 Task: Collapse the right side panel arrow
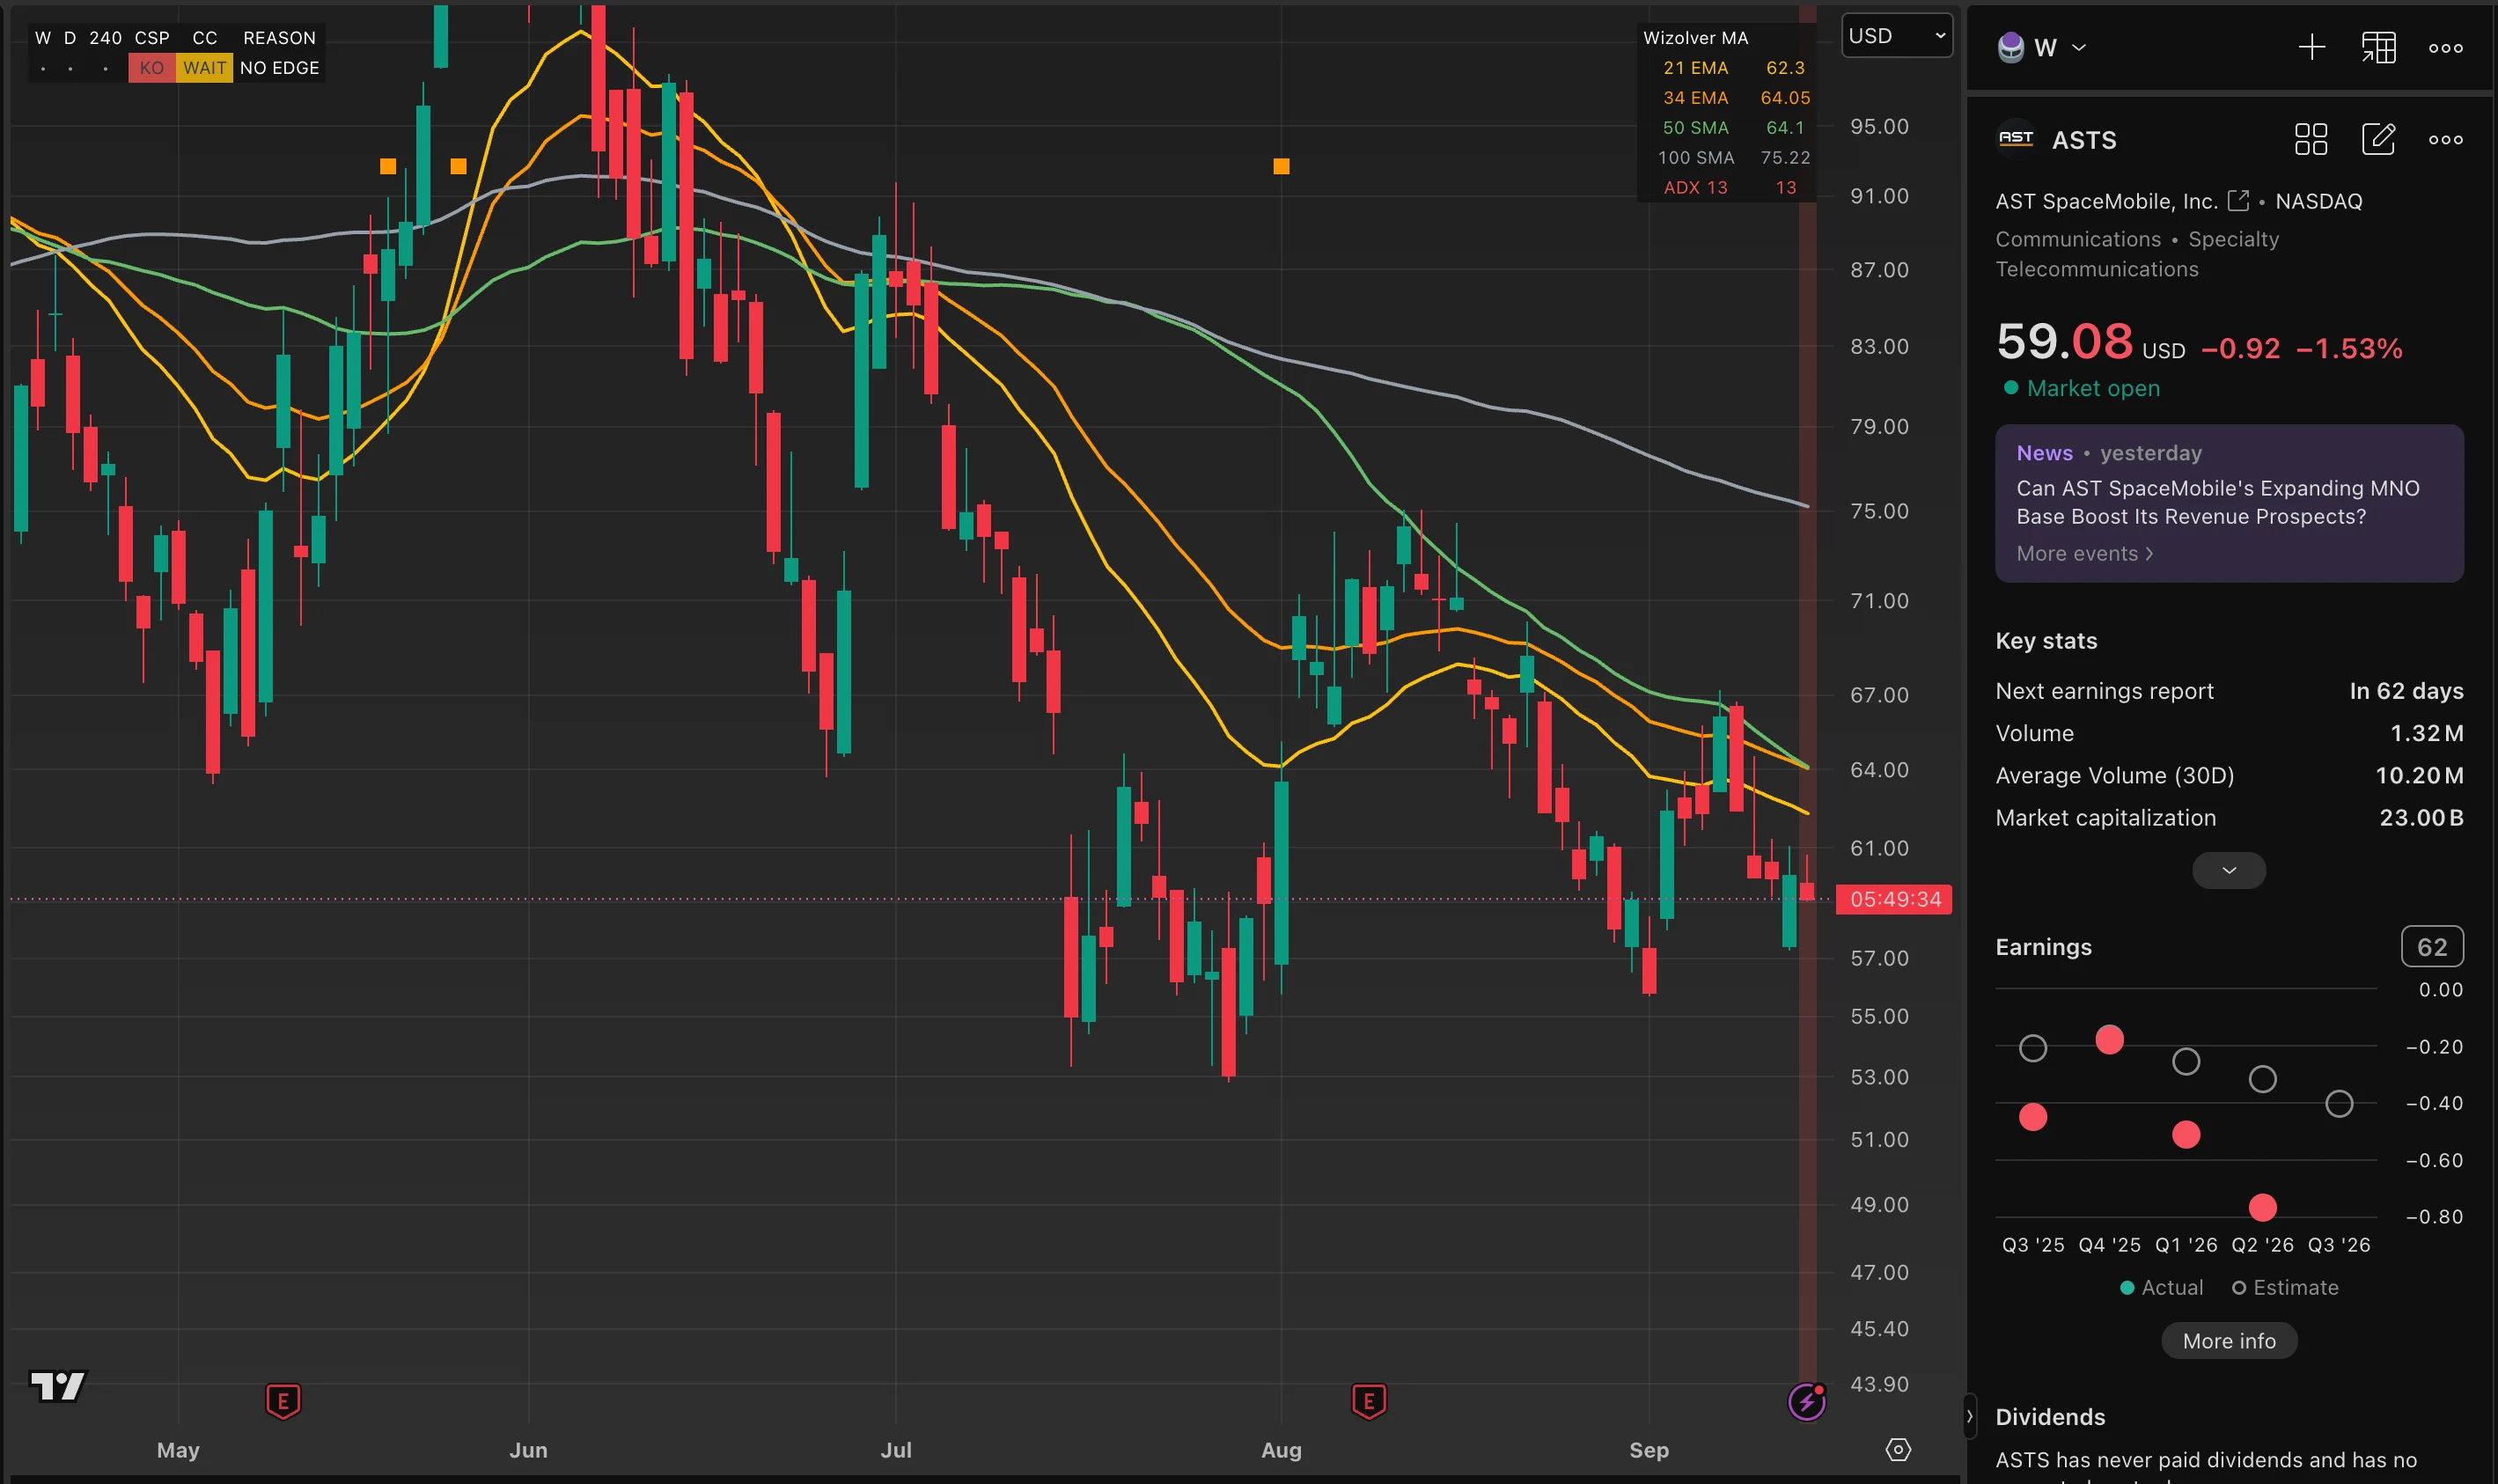pyautogui.click(x=1969, y=1416)
